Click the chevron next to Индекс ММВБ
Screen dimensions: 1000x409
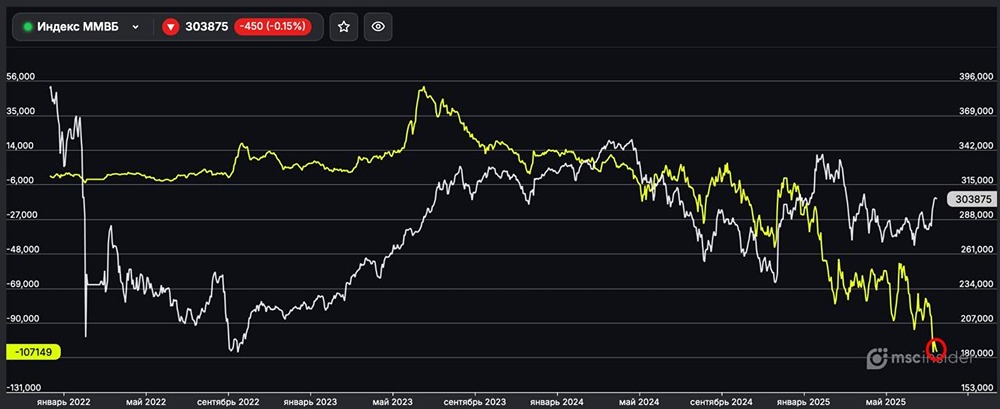click(135, 27)
